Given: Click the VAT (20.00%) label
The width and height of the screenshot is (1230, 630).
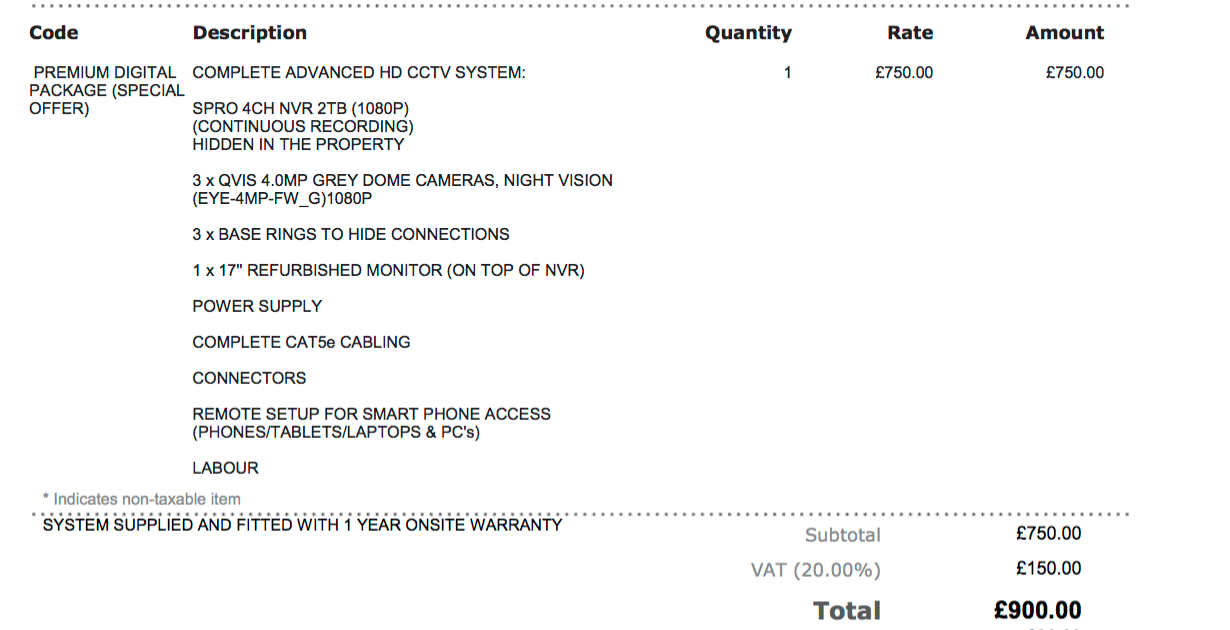Looking at the screenshot, I should 815,570.
